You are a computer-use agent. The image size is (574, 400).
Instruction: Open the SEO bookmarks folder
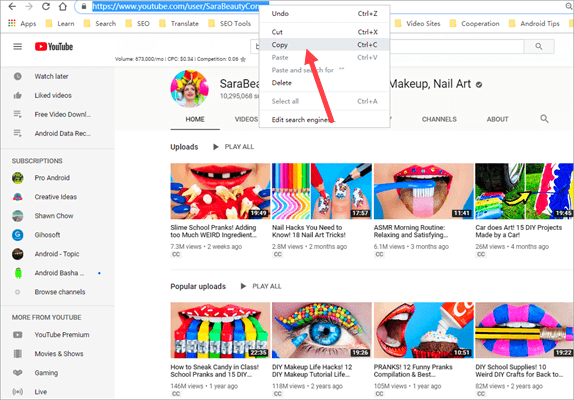(x=138, y=23)
